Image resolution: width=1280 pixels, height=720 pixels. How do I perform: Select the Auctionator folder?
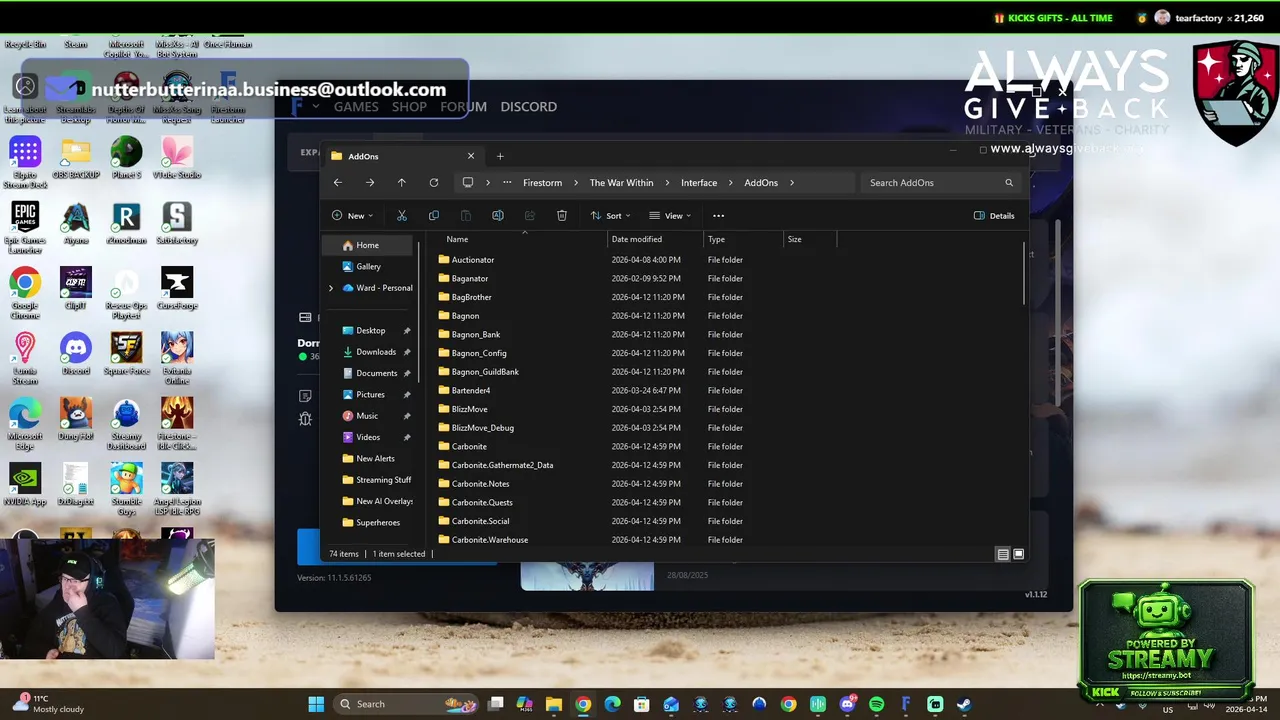(472, 260)
